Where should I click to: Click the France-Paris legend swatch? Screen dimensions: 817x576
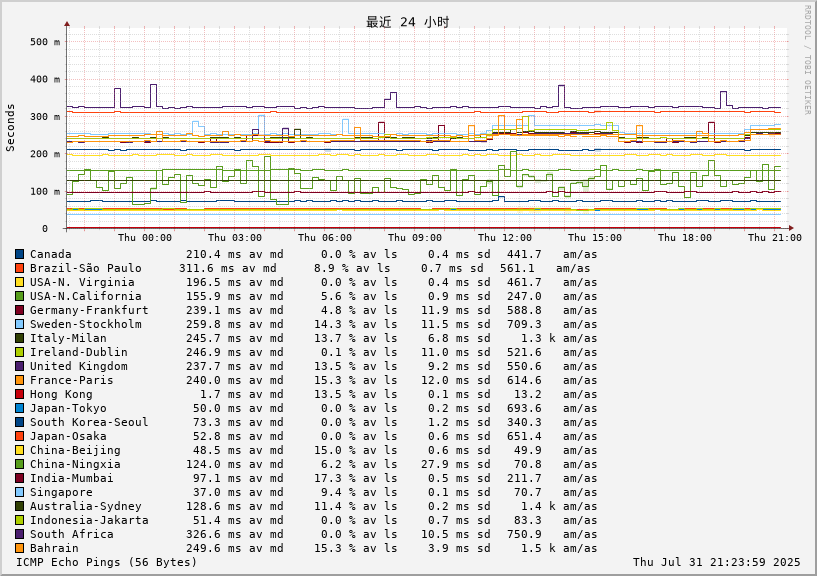(x=20, y=381)
